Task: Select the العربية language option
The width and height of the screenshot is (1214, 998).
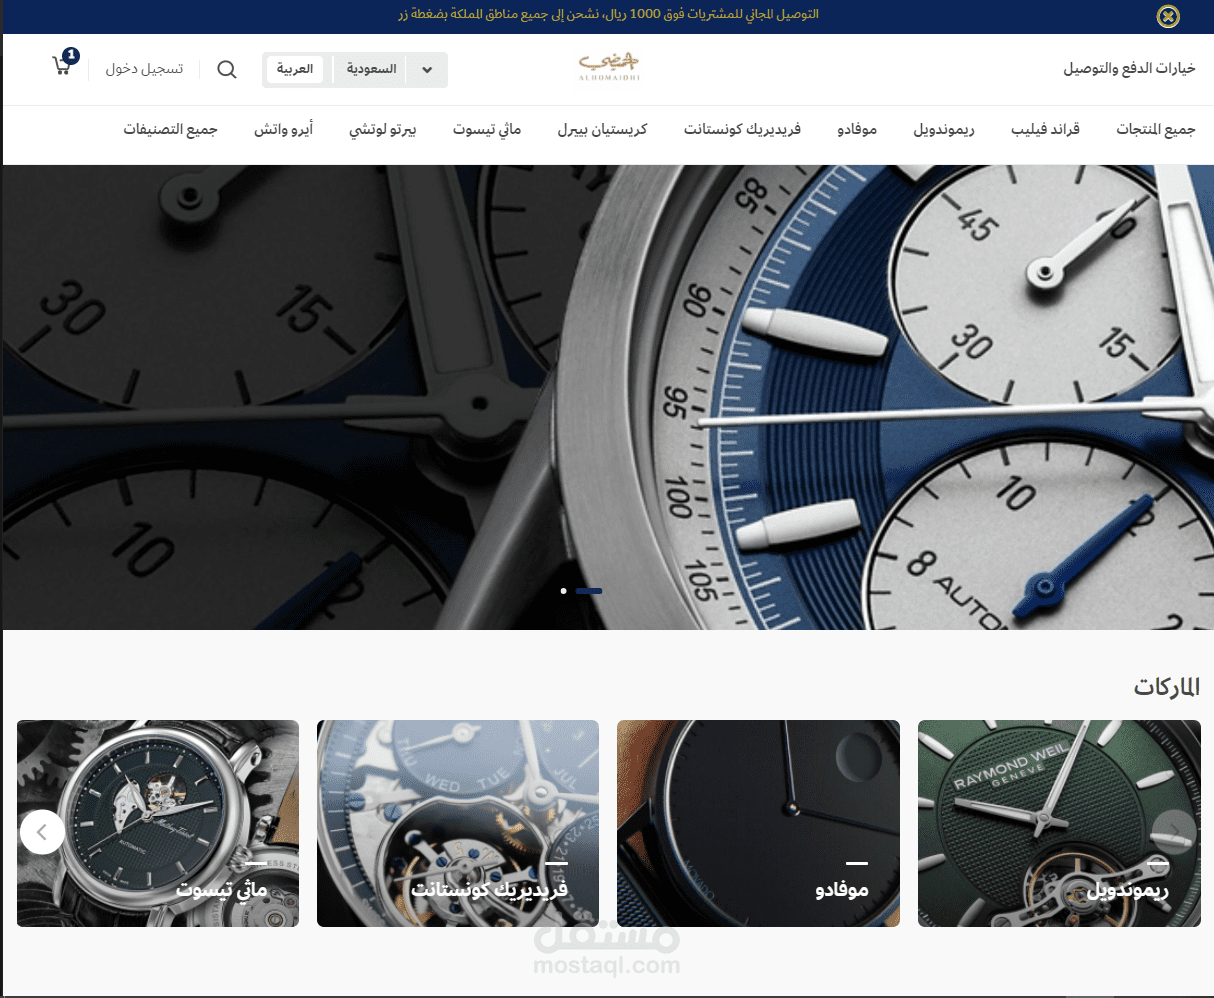Action: [x=295, y=69]
